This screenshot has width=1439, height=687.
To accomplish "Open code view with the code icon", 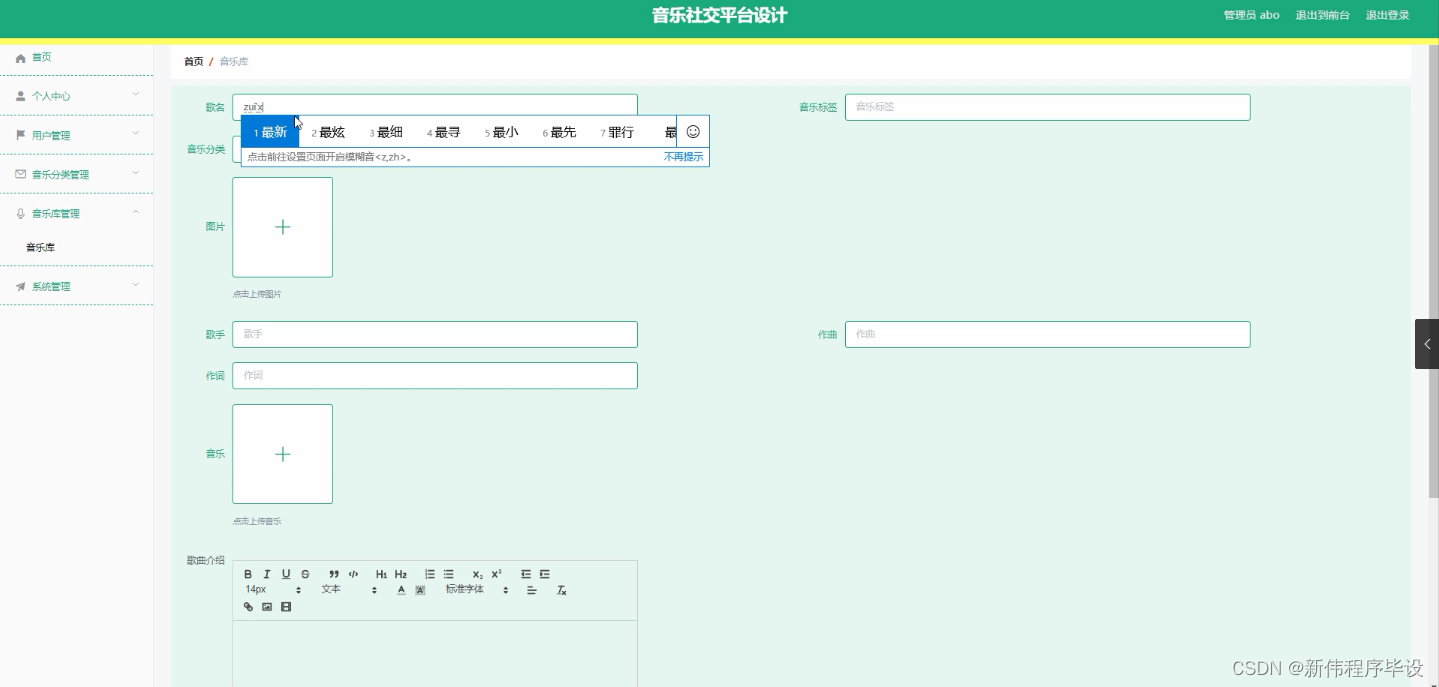I will coord(353,573).
